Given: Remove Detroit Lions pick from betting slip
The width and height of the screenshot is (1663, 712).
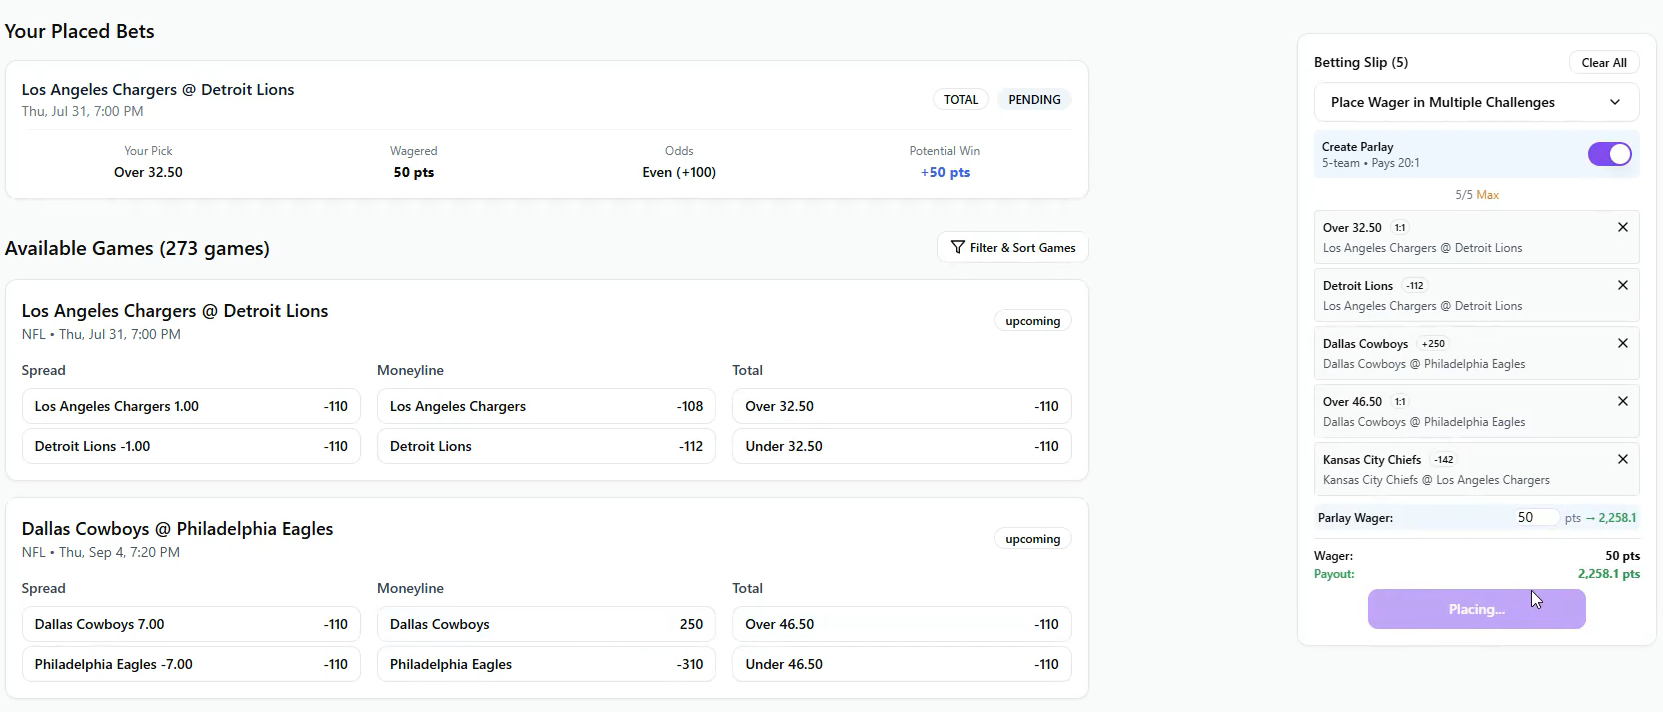Looking at the screenshot, I should pos(1622,286).
